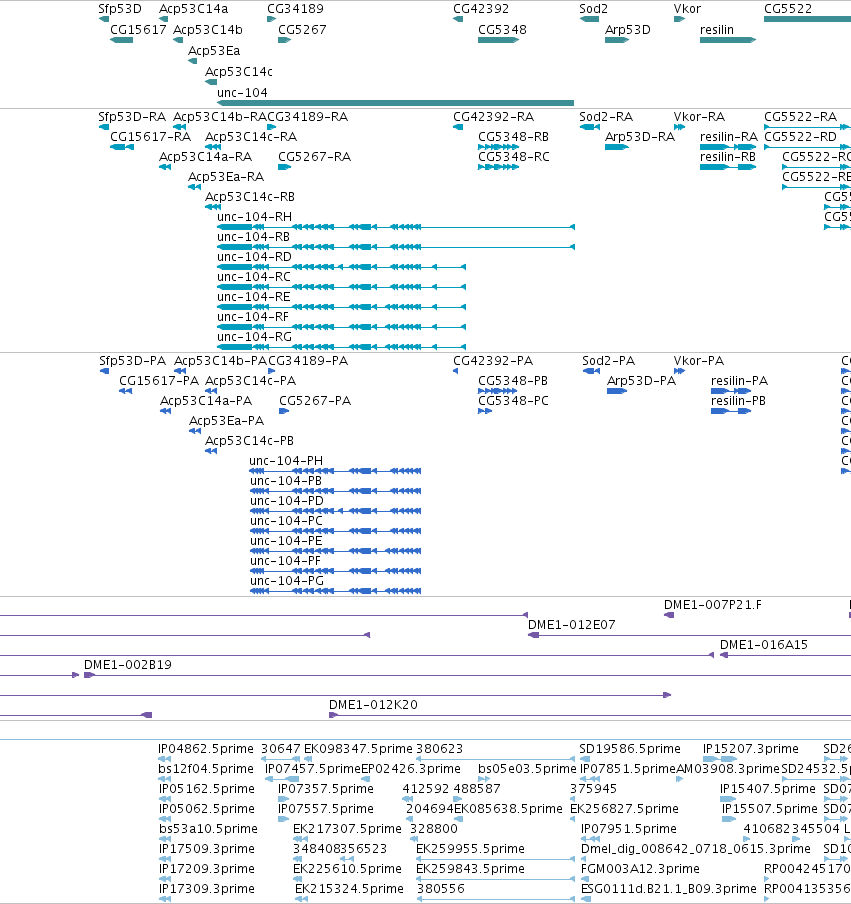Select the CG5348-RB transcript label
This screenshot has height=904, width=851.
click(x=513, y=137)
